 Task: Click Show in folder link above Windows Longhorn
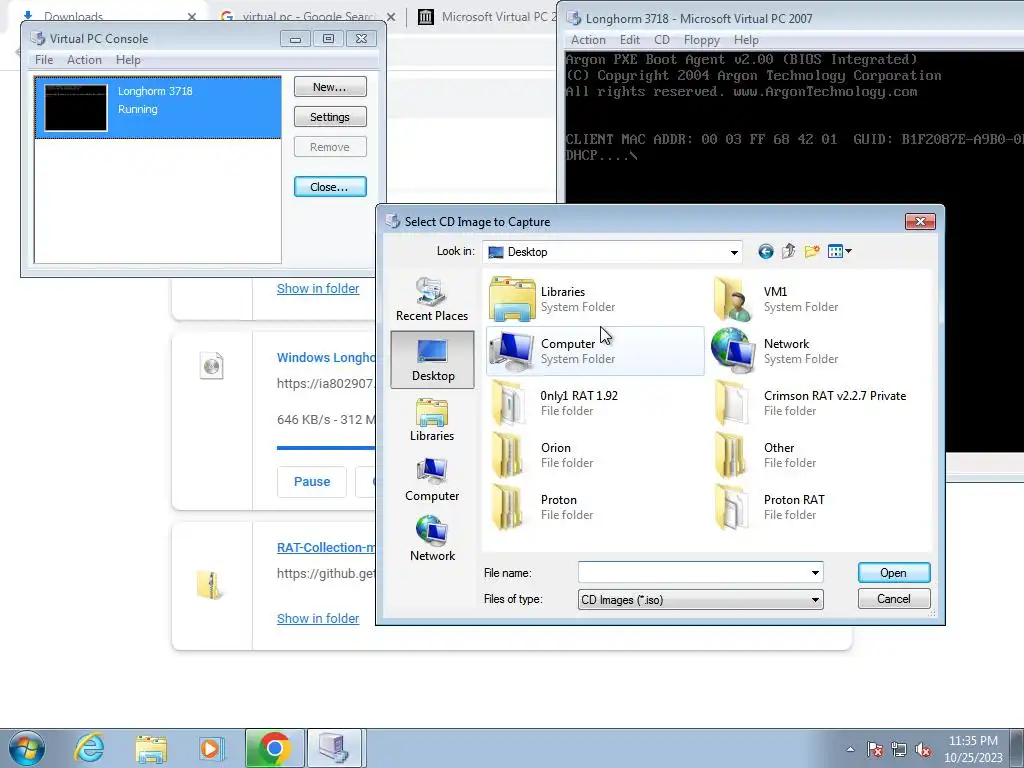point(318,289)
